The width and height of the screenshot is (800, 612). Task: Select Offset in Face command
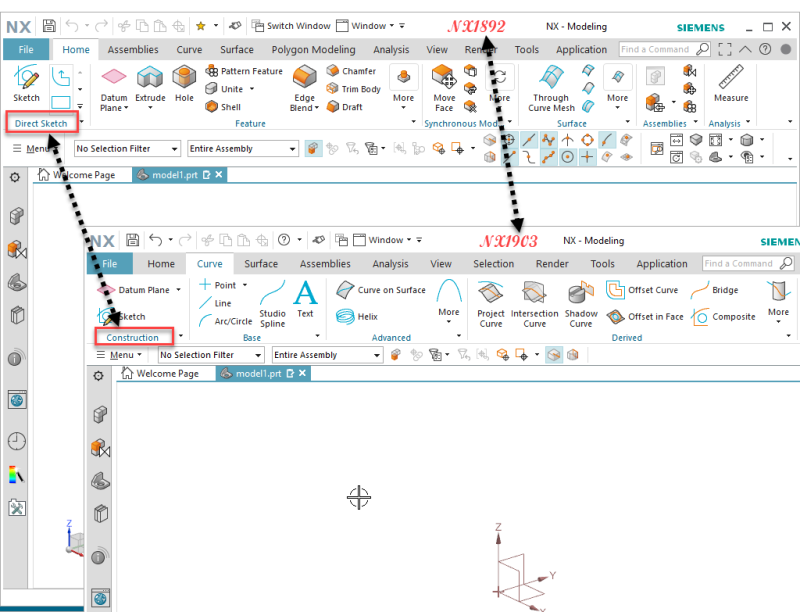(x=645, y=316)
